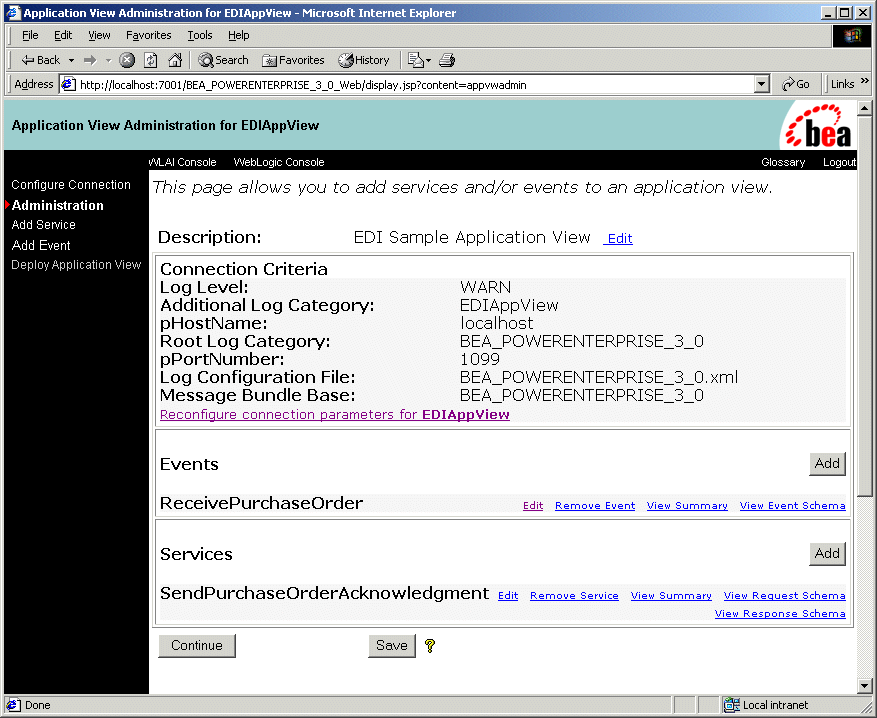The width and height of the screenshot is (877, 718).
Task: Open the Back history dropdown arrow
Action: tap(71, 60)
